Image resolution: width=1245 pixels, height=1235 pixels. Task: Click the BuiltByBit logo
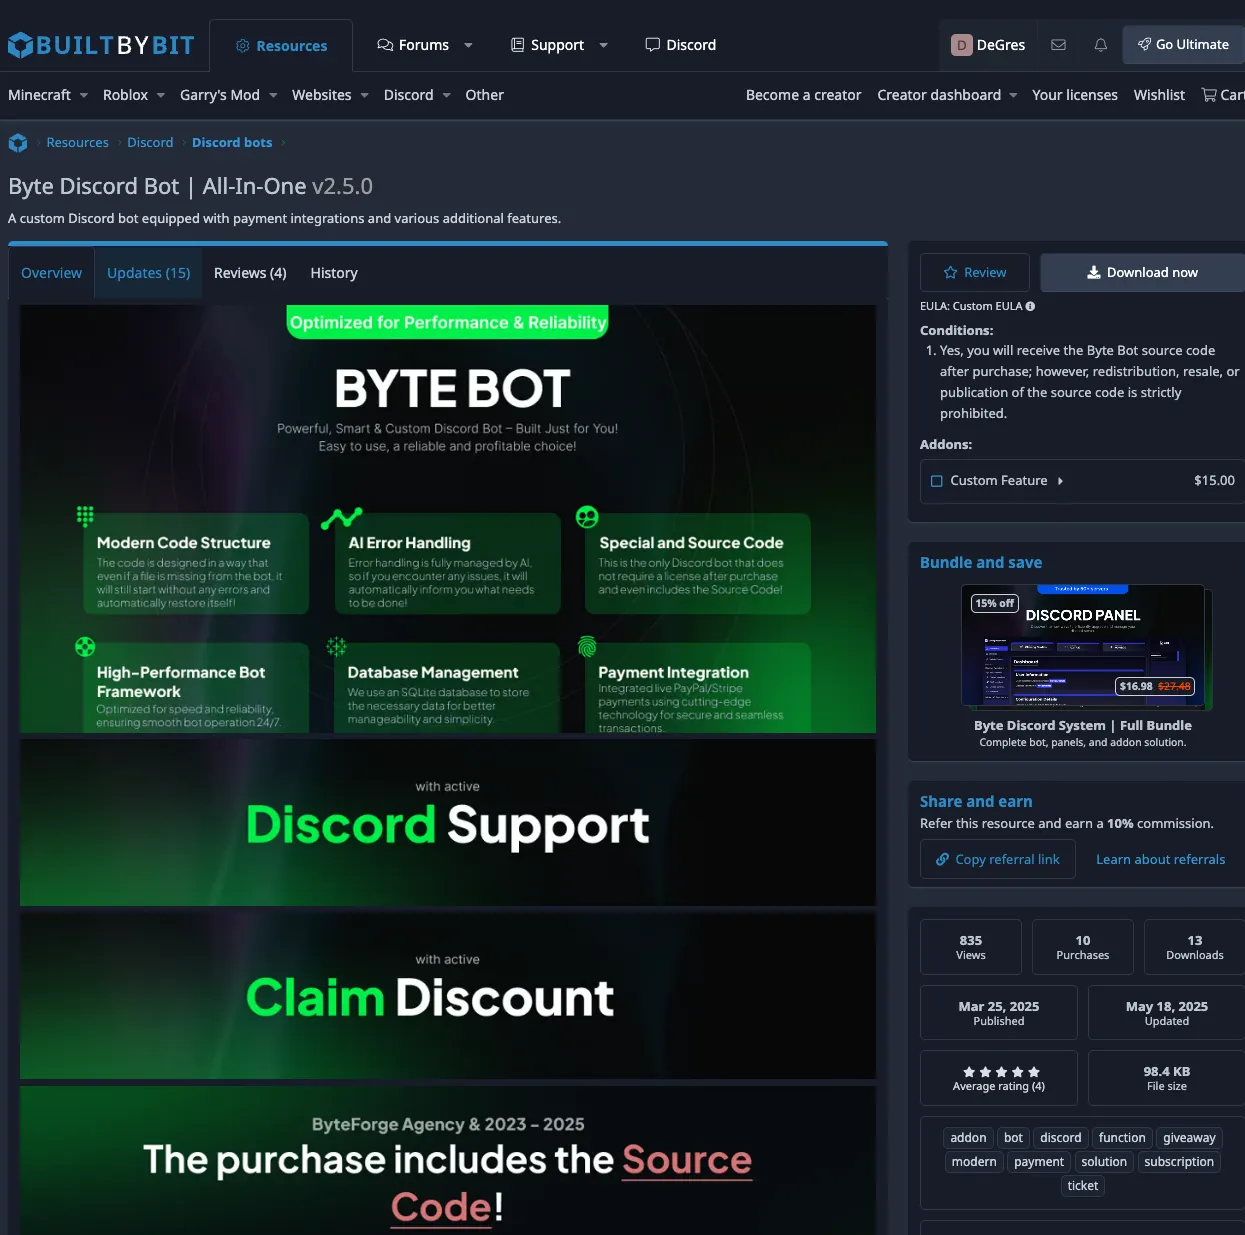pos(101,45)
